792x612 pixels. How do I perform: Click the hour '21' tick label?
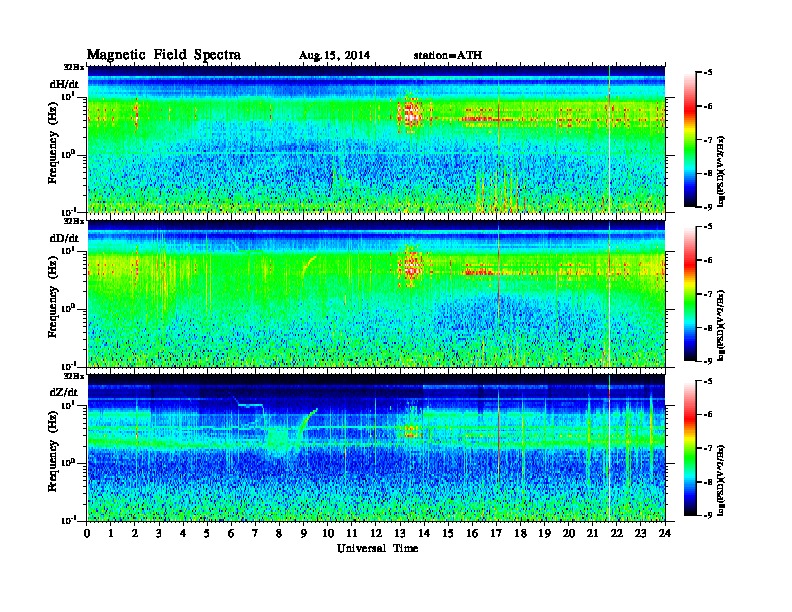(593, 533)
